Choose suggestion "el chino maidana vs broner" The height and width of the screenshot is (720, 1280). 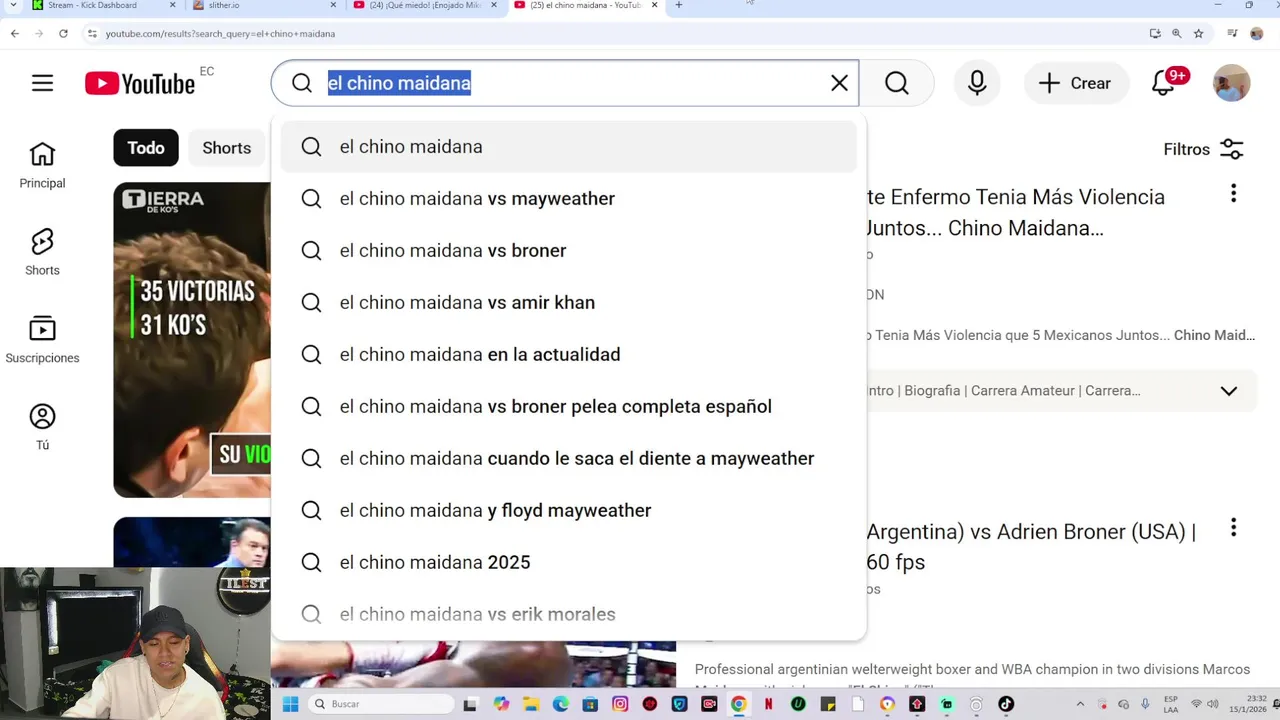point(568,250)
